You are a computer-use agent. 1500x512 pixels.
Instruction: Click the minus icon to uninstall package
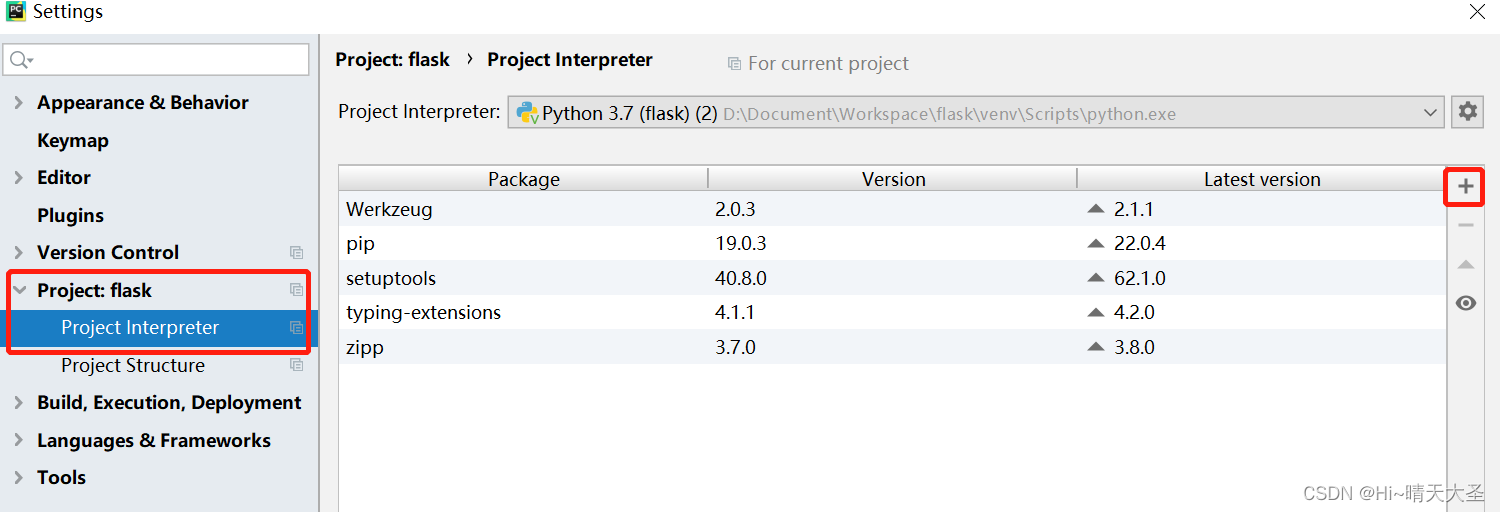[x=1466, y=225]
